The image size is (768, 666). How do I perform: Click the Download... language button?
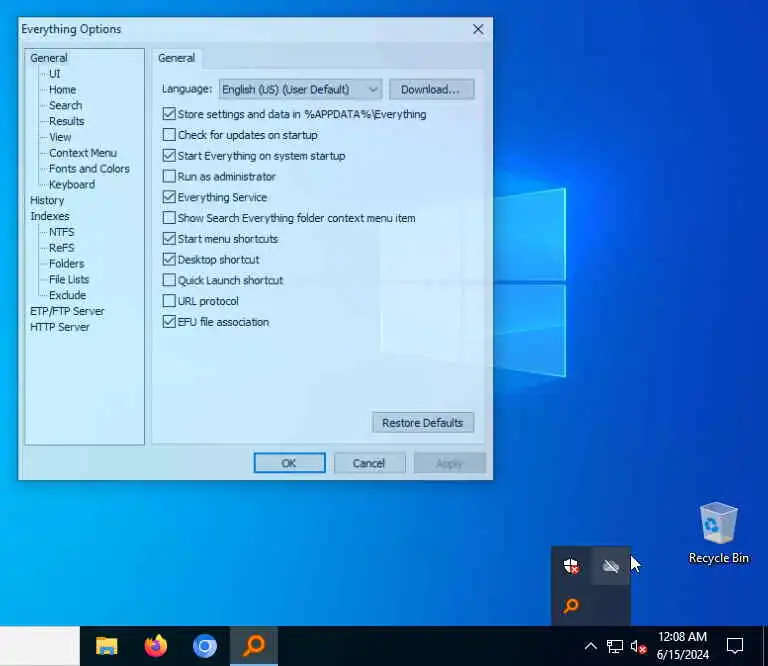432,89
